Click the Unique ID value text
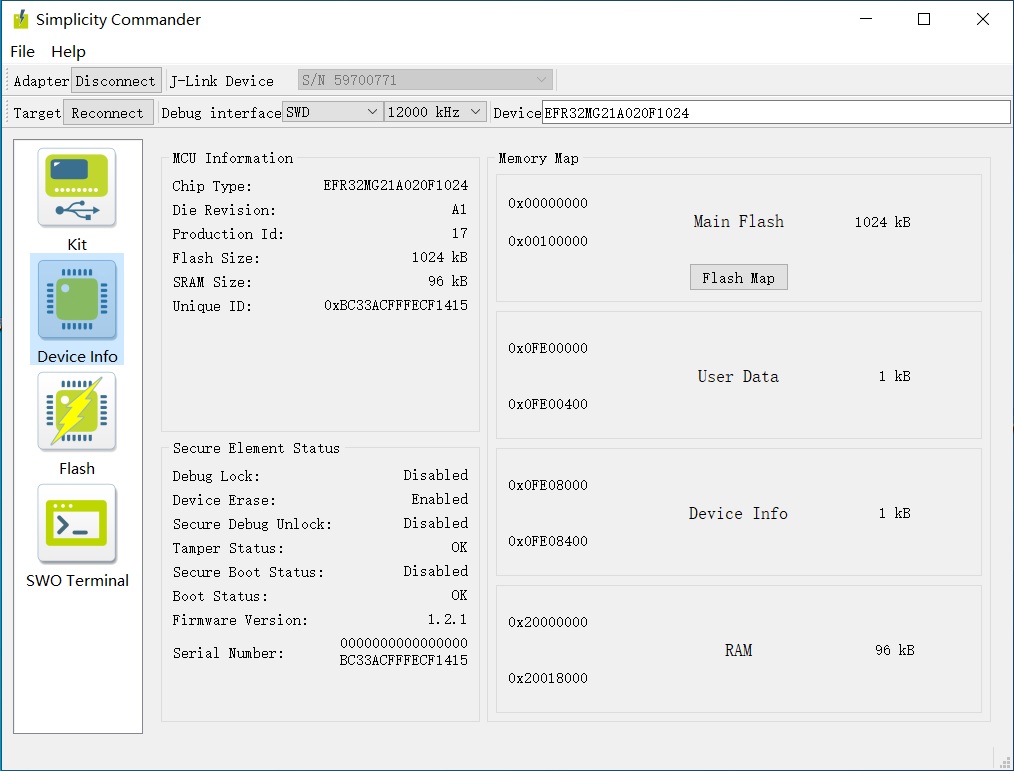 [x=395, y=306]
